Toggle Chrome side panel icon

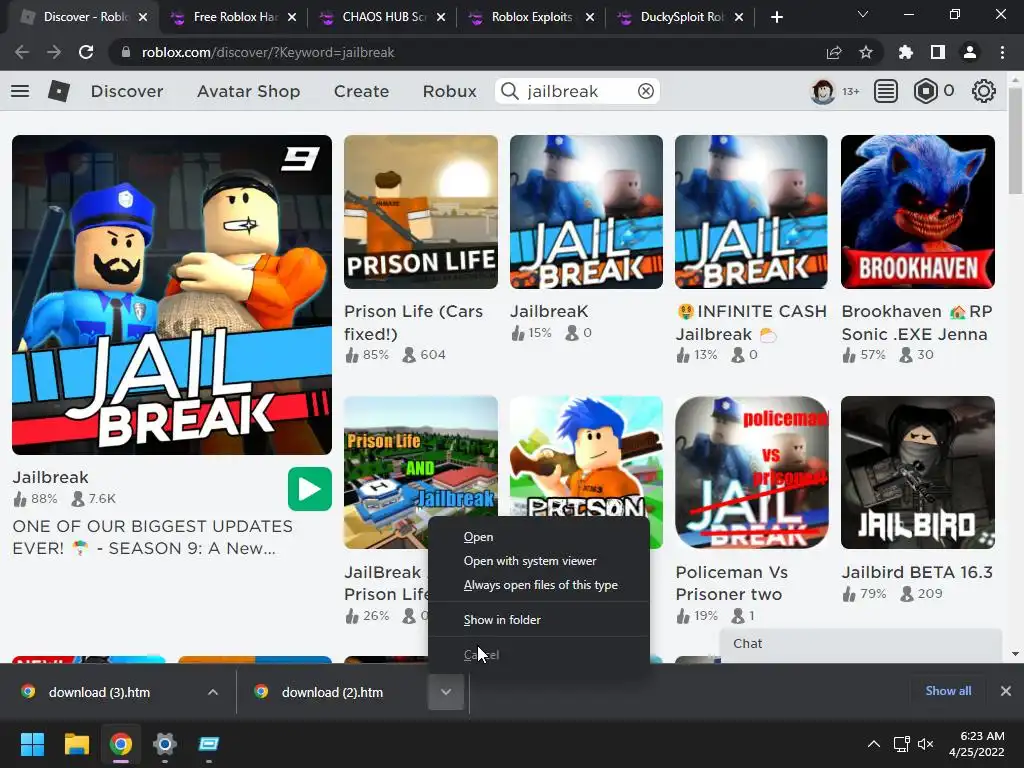point(938,52)
